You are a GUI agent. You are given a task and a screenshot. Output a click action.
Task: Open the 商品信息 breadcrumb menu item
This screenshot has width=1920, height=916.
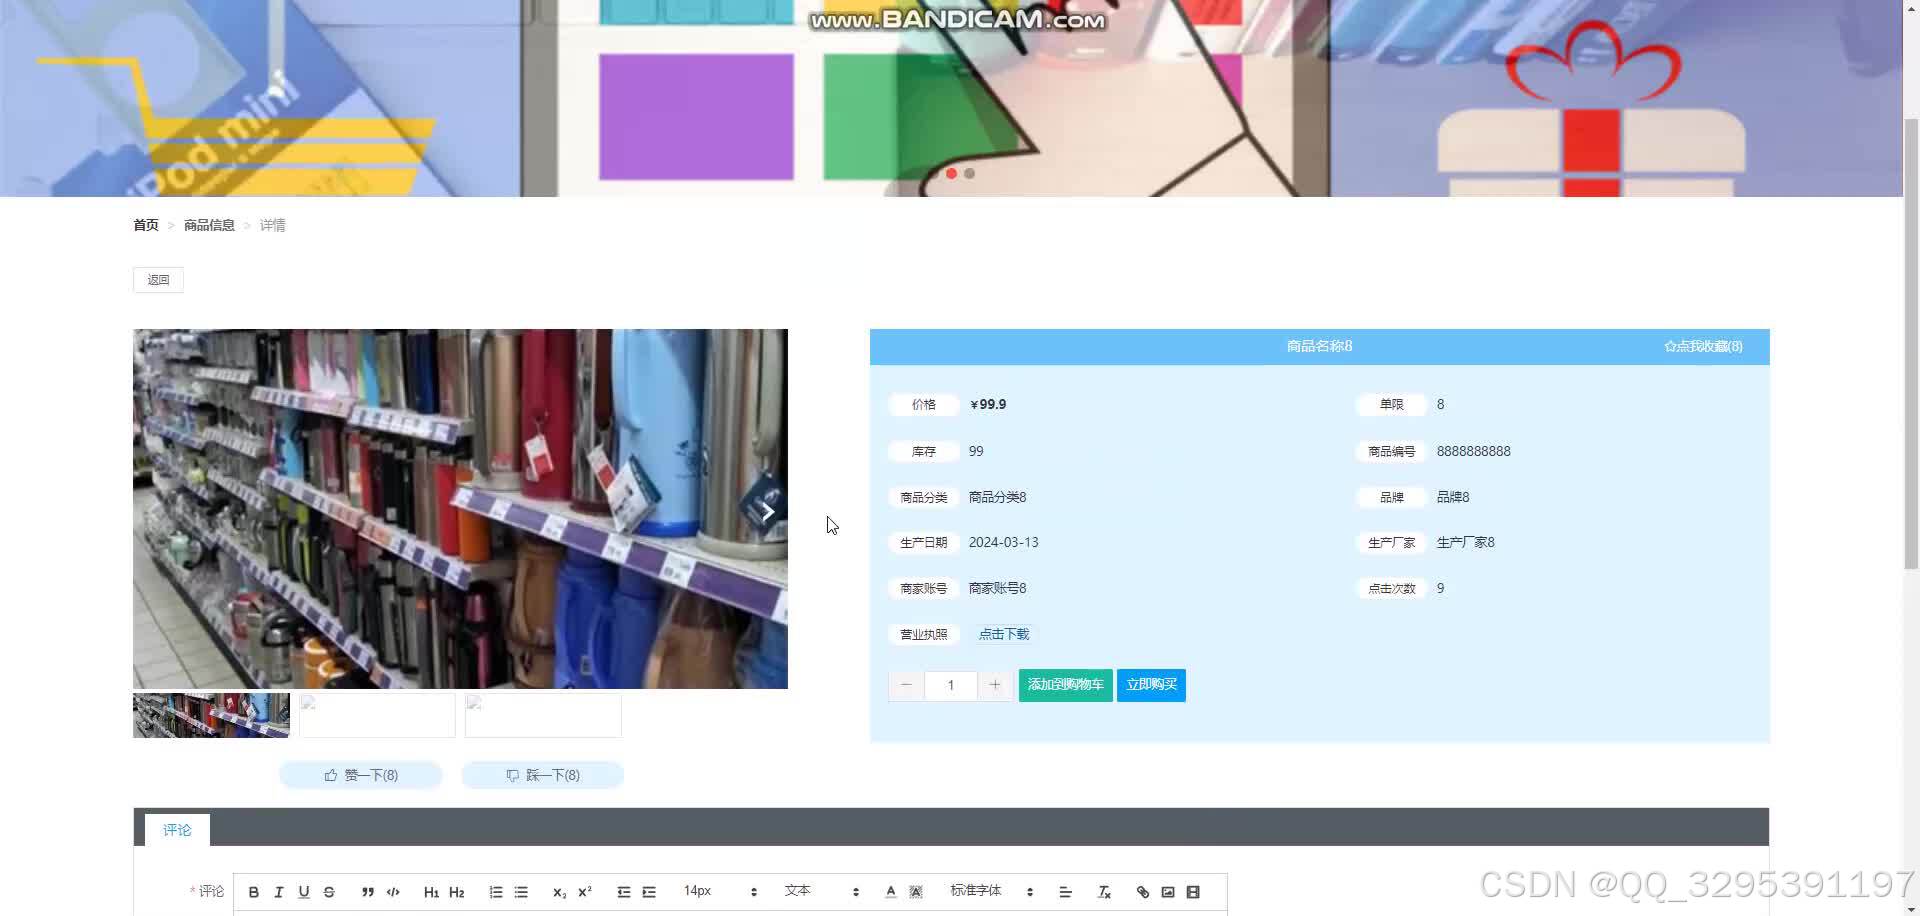(x=209, y=224)
